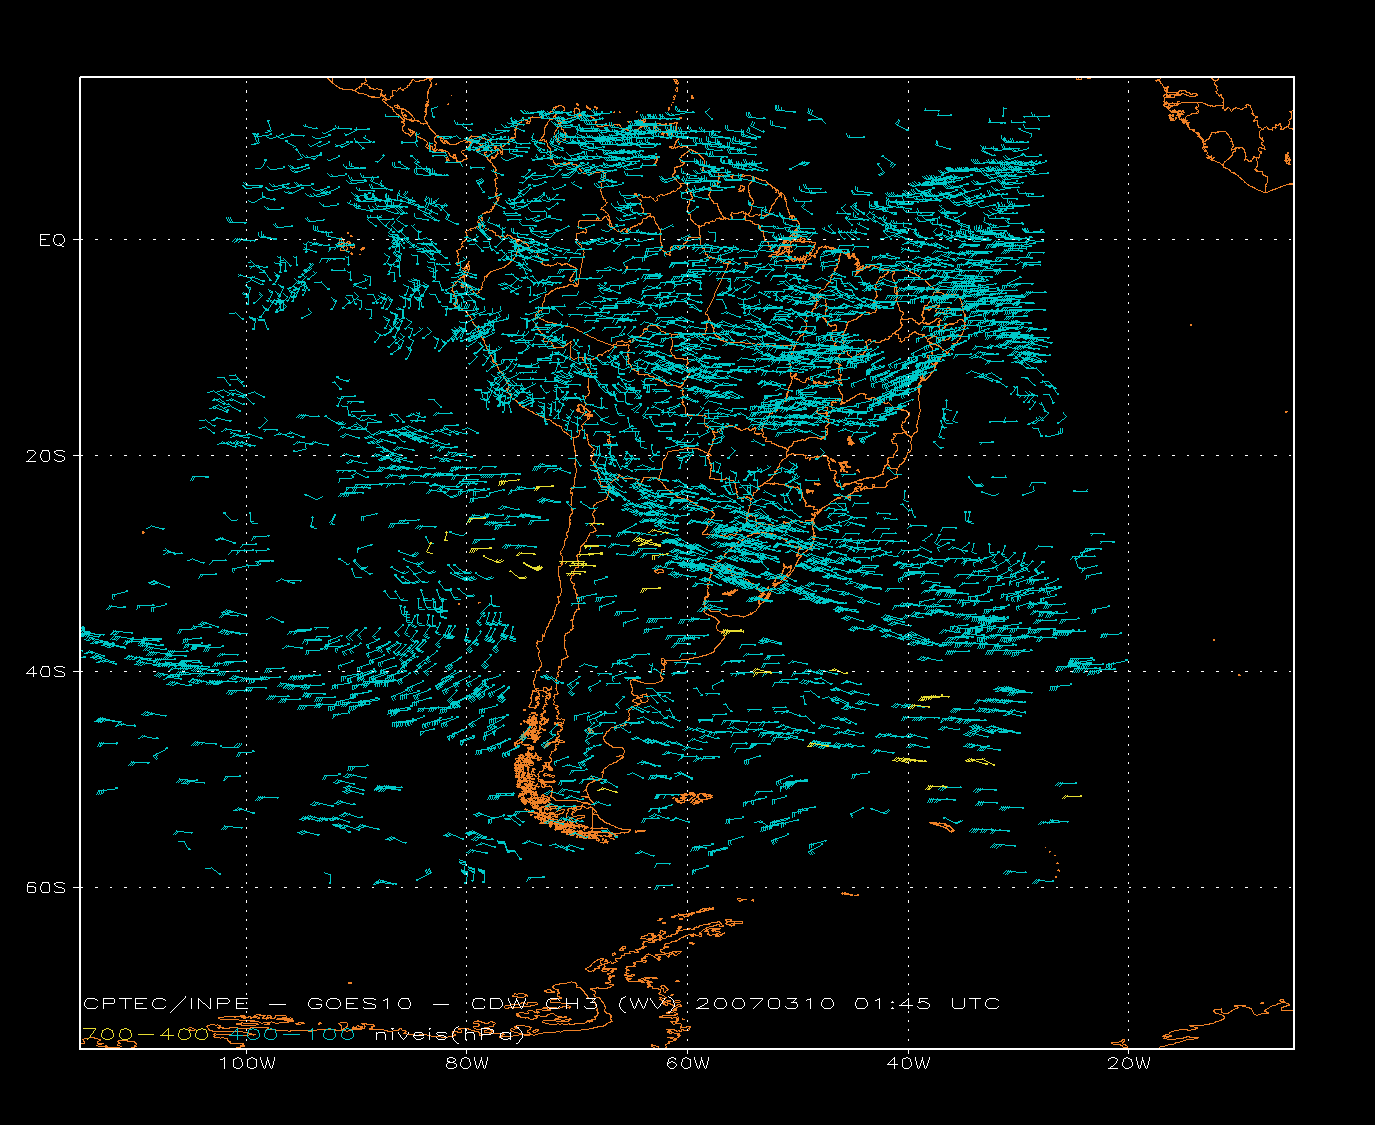Click the EQ latitude label

(52, 240)
